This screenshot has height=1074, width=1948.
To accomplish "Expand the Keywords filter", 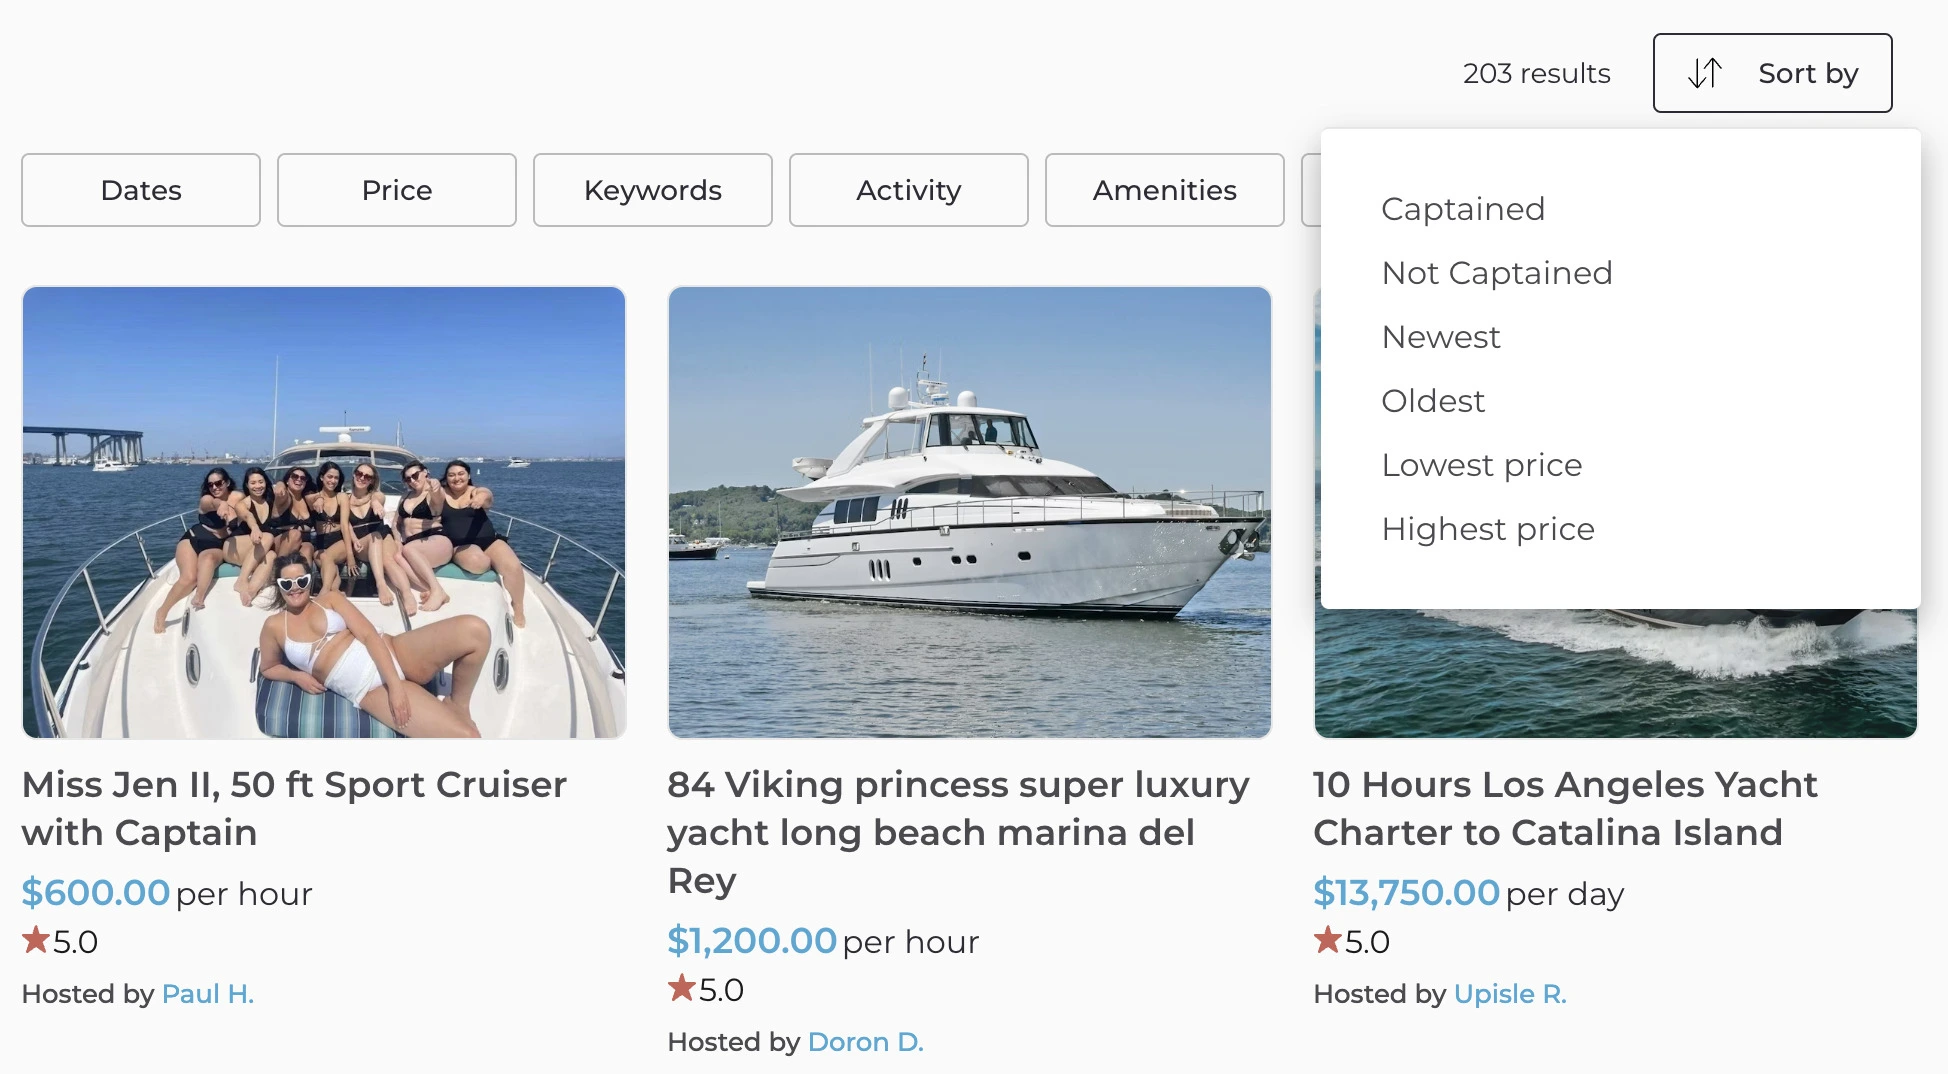I will (x=653, y=189).
